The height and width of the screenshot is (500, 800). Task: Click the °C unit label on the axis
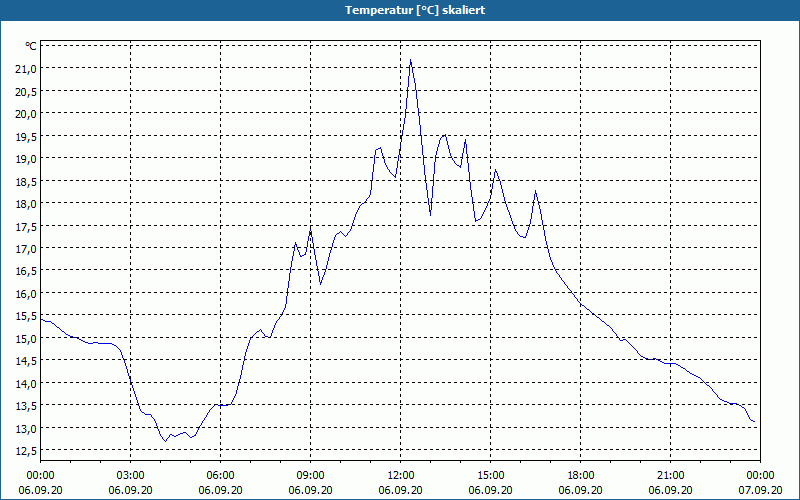tap(31, 46)
